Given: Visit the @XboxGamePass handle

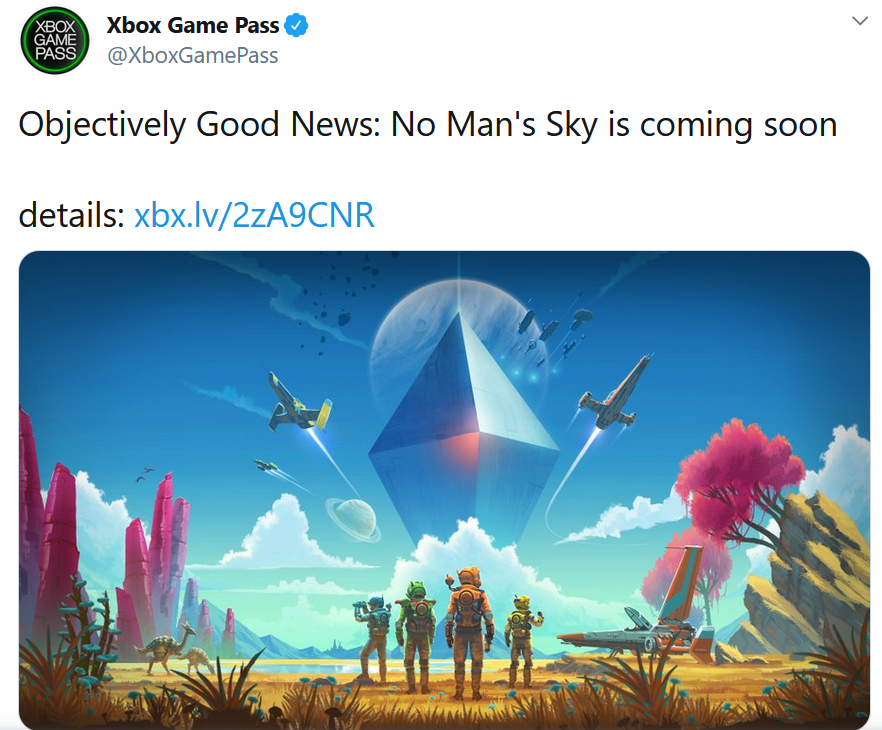Looking at the screenshot, I should coord(192,56).
